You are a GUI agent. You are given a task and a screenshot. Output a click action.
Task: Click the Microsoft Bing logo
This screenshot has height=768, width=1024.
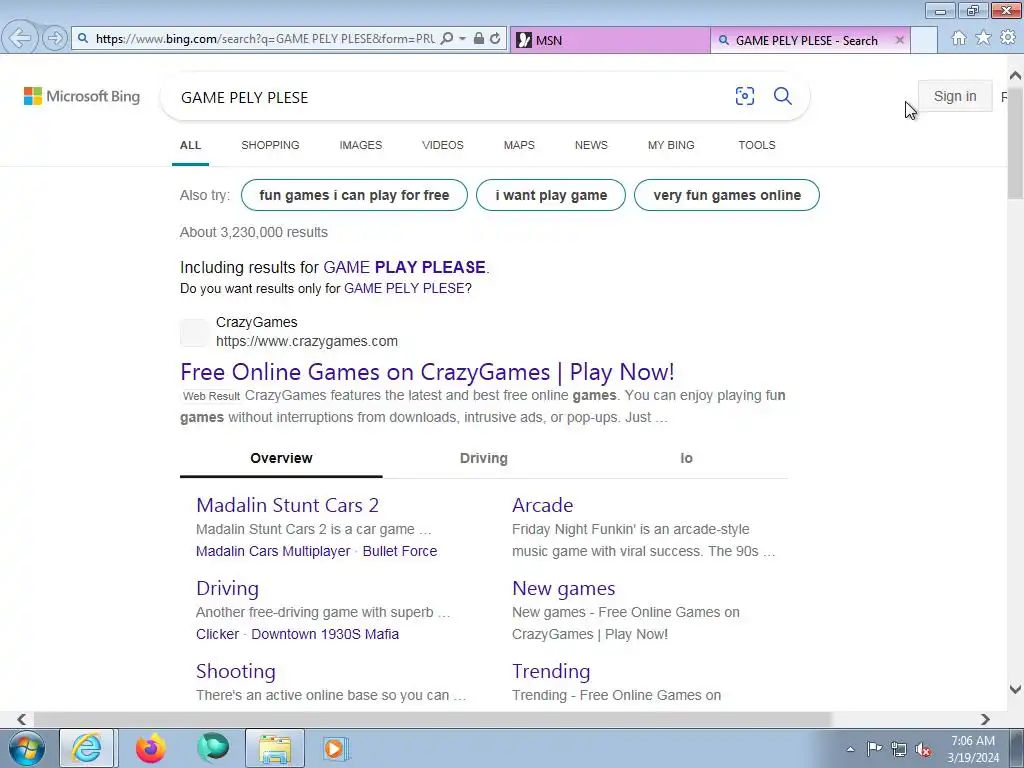(x=82, y=97)
